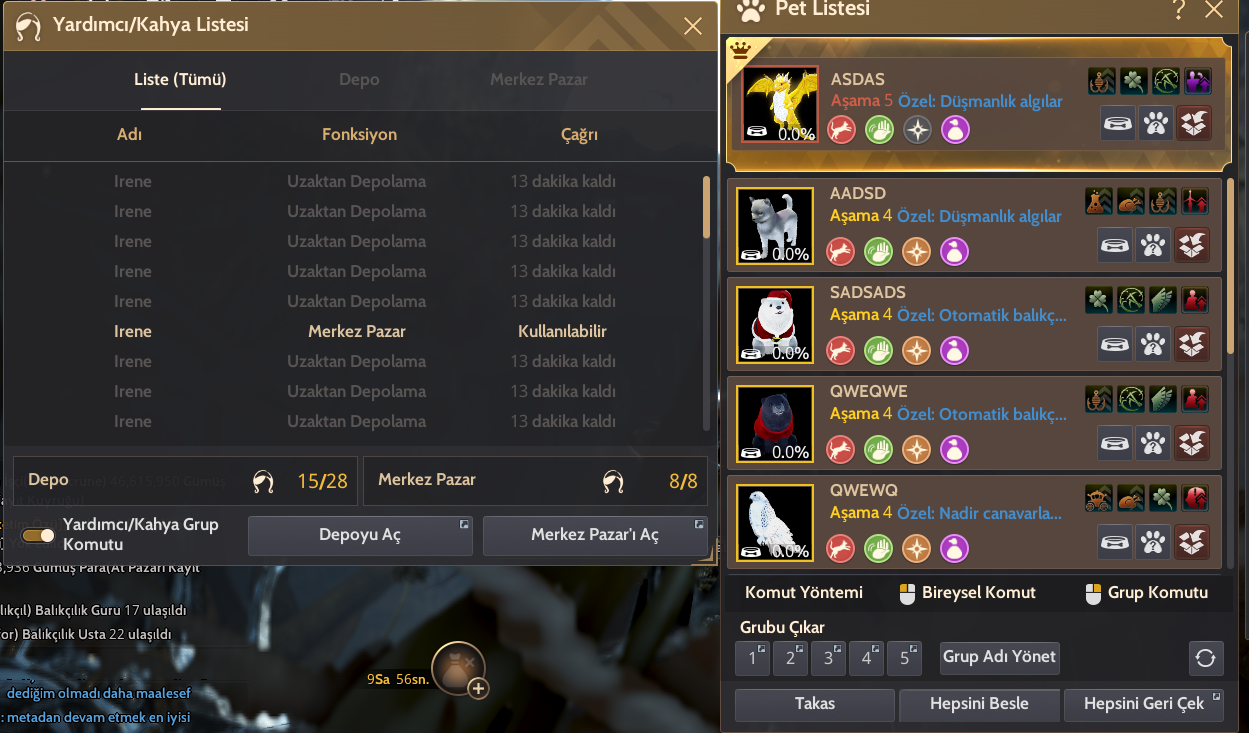Click the money bag plus icon near timer
1249x733 pixels.
[460, 668]
